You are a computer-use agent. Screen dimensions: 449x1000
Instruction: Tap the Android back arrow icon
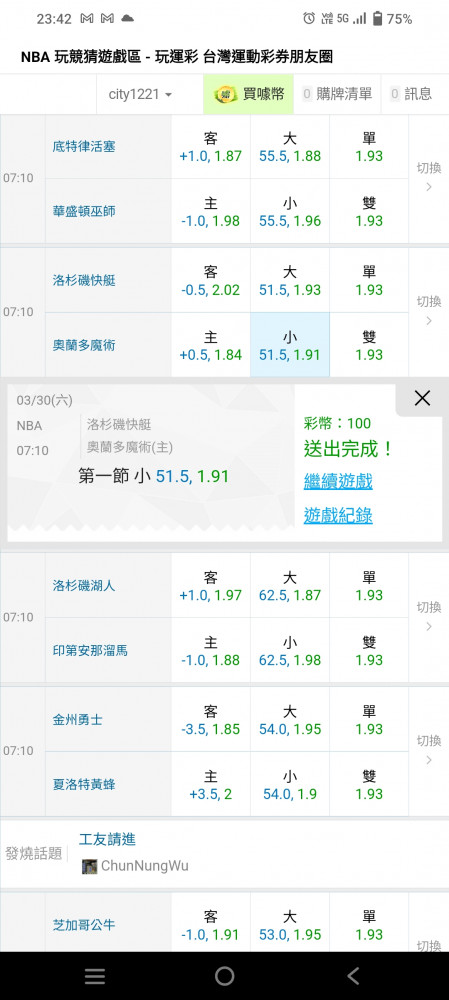pyautogui.click(x=353, y=976)
